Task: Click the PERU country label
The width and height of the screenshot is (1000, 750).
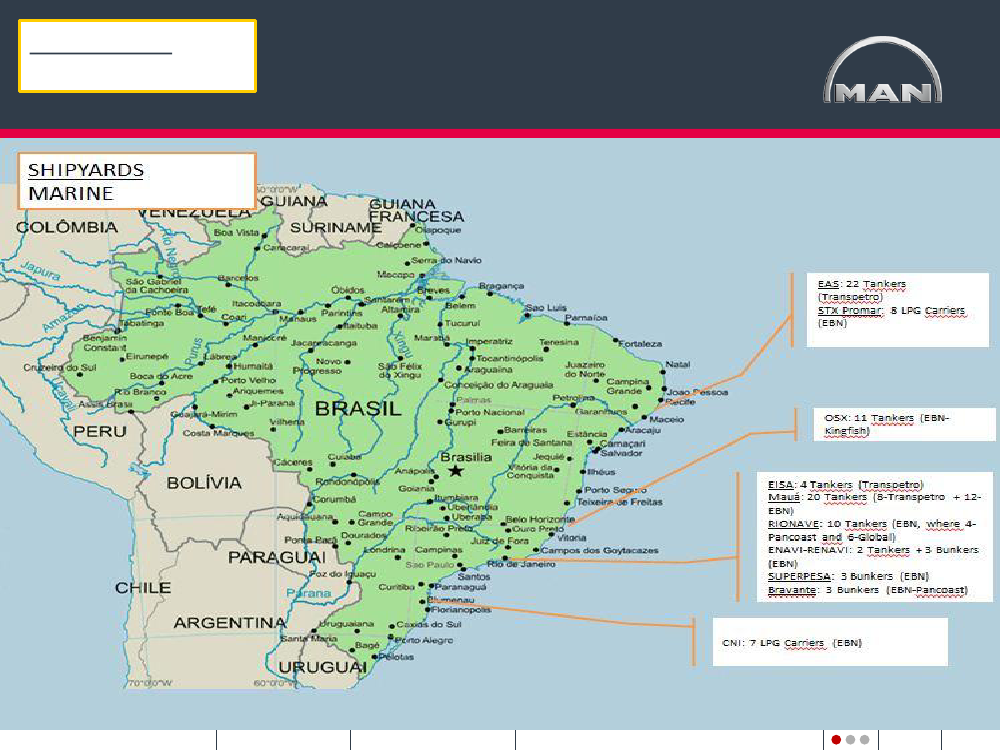Action: 99,431
